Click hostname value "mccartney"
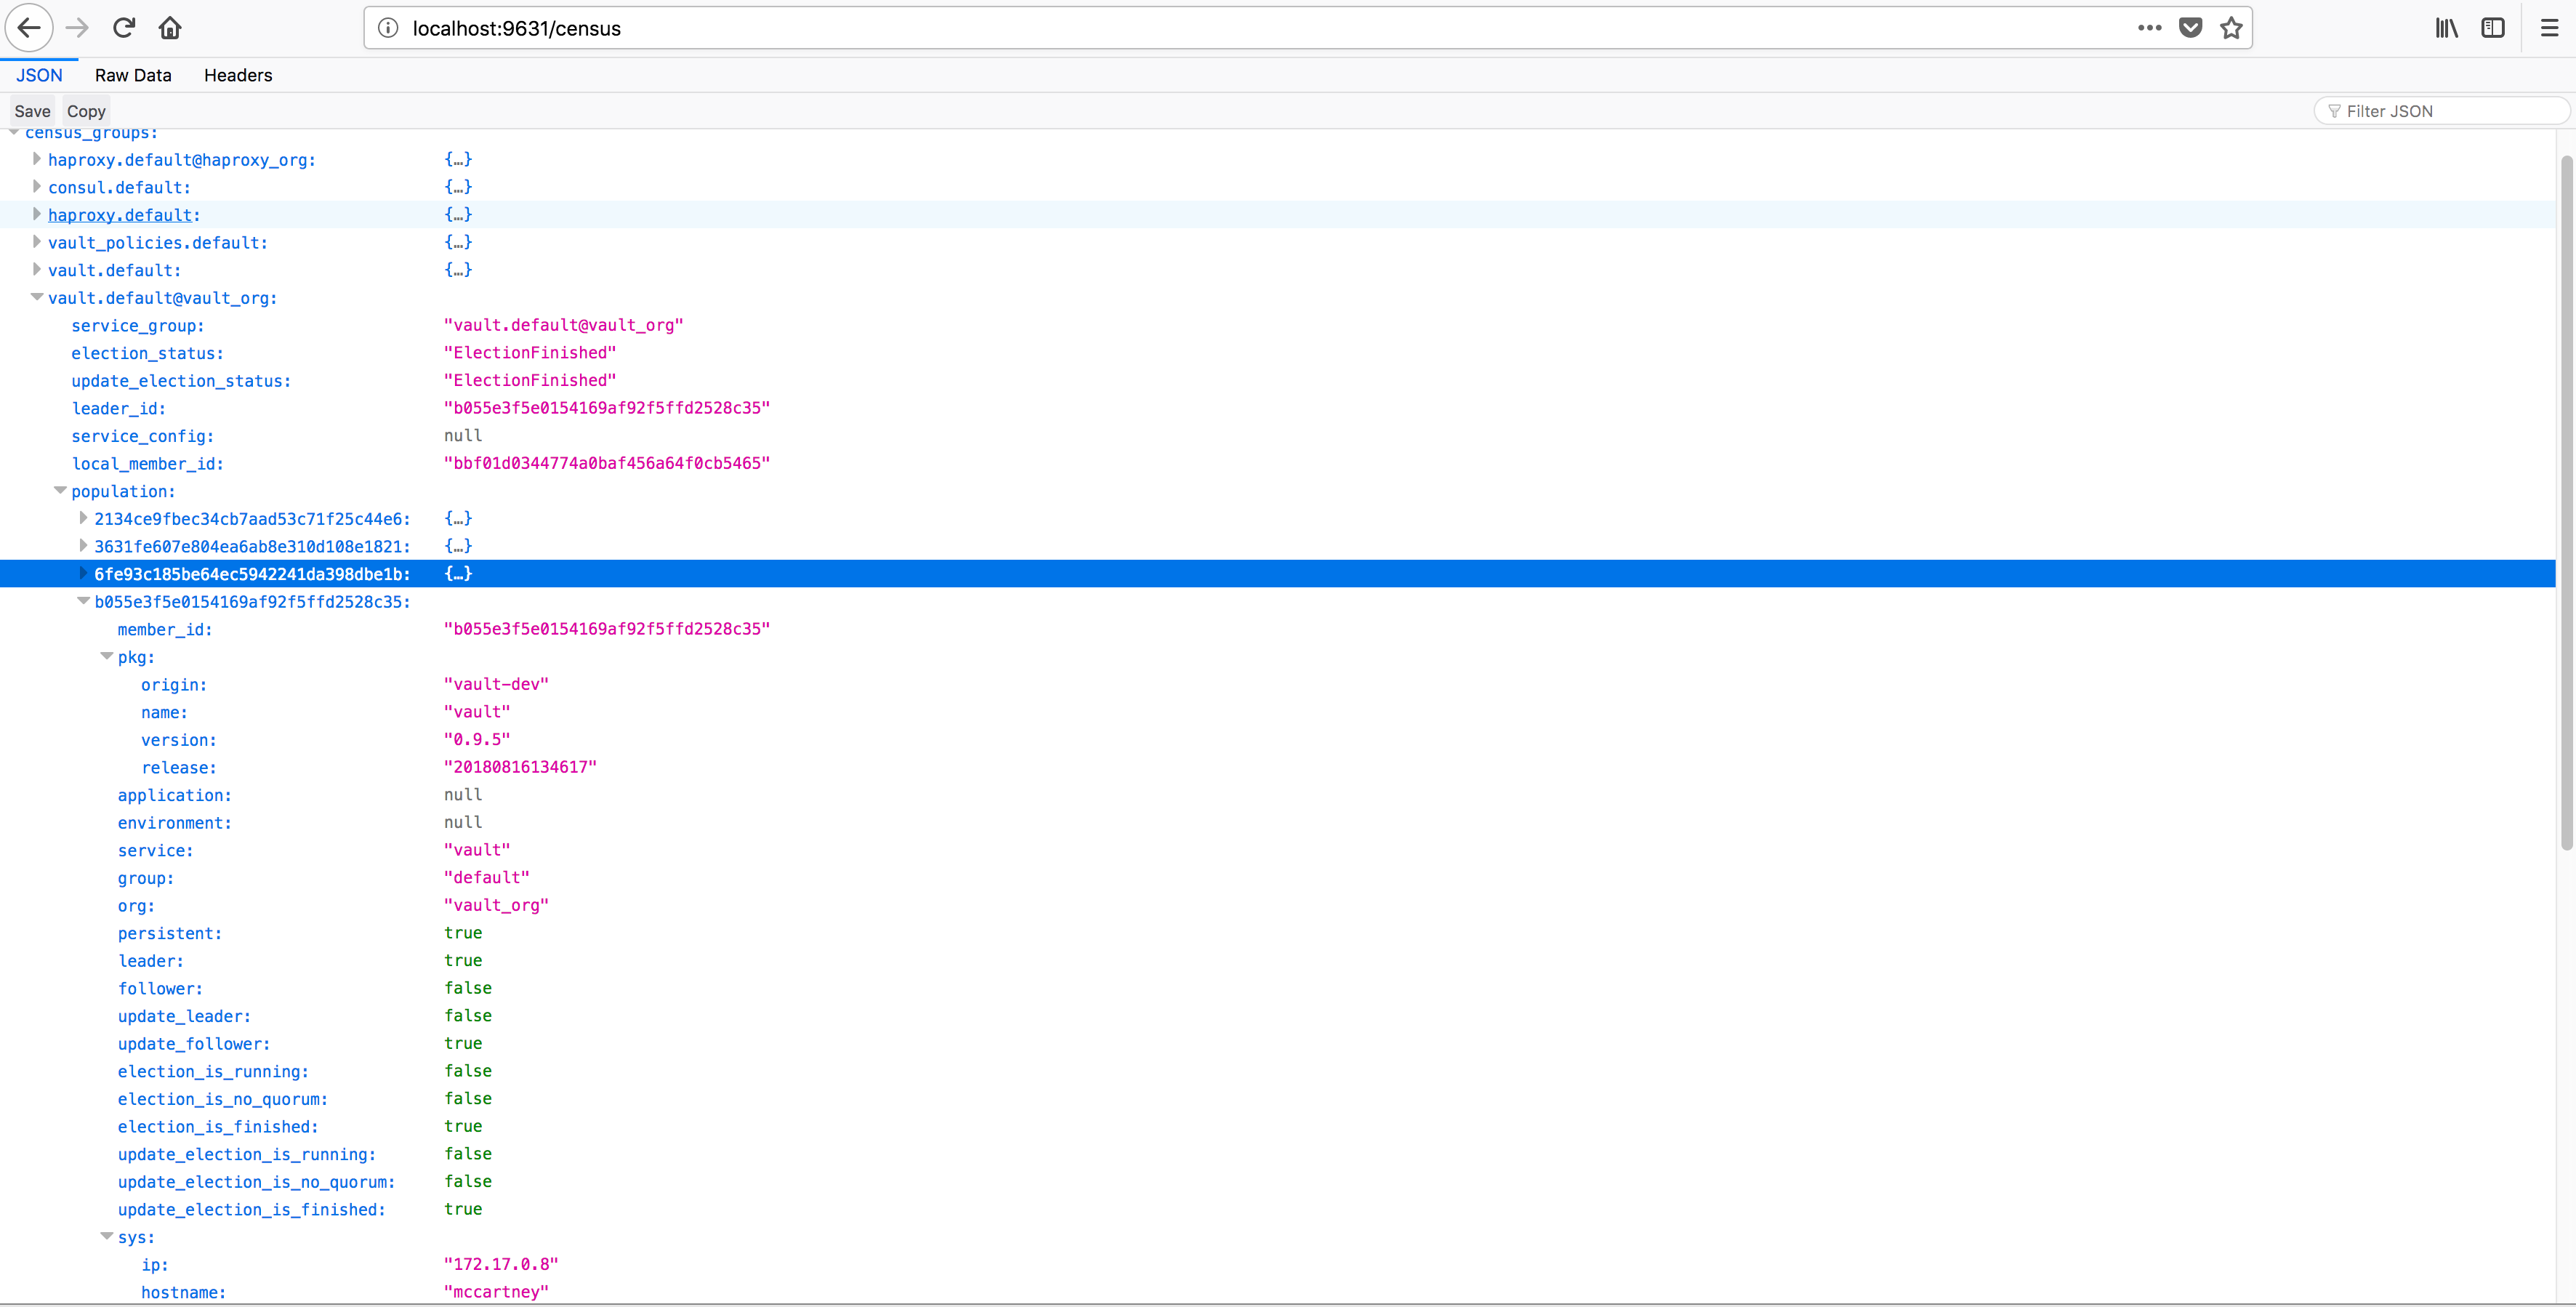The width and height of the screenshot is (2576, 1307). 496,1292
